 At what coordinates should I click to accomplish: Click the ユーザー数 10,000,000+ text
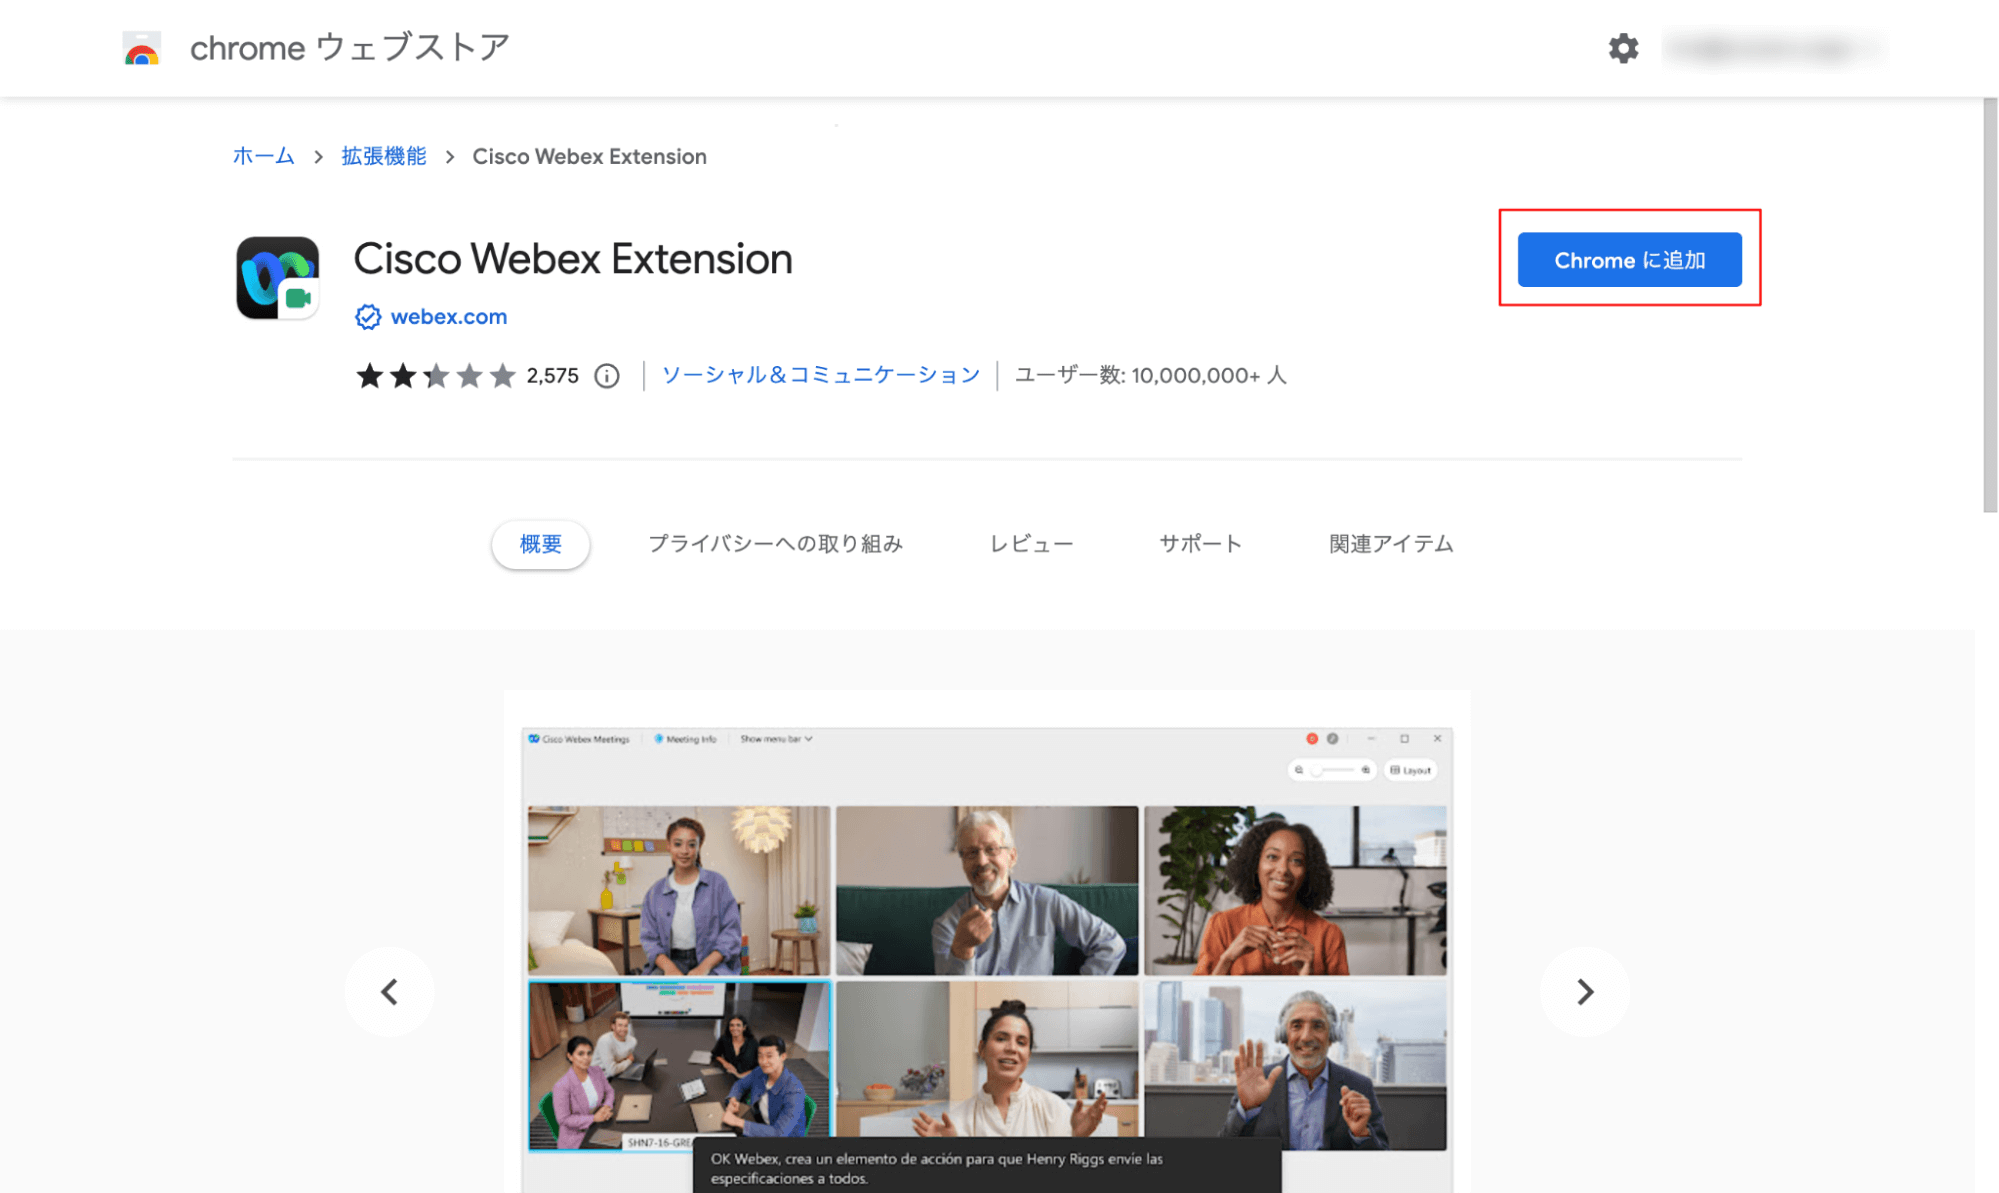click(1151, 375)
